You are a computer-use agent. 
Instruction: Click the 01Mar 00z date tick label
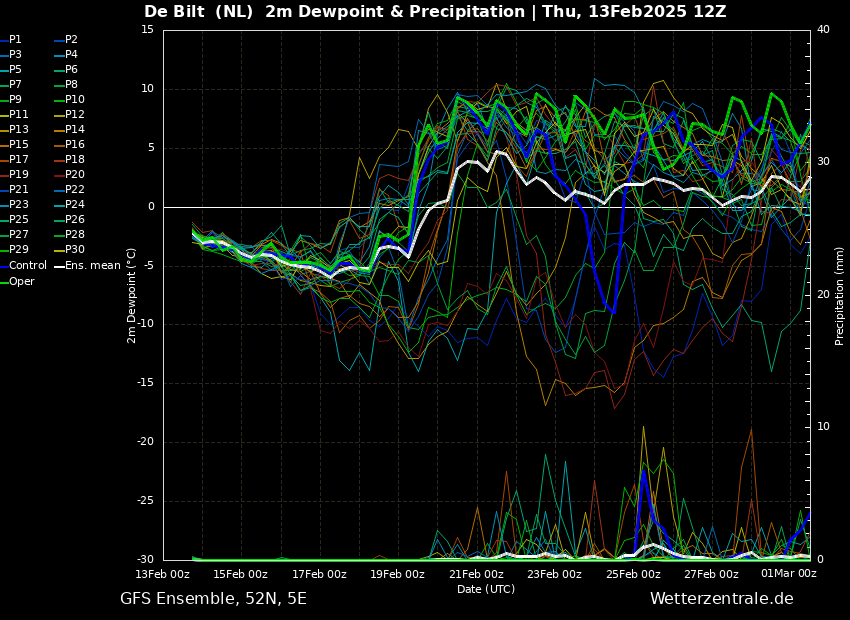[789, 573]
